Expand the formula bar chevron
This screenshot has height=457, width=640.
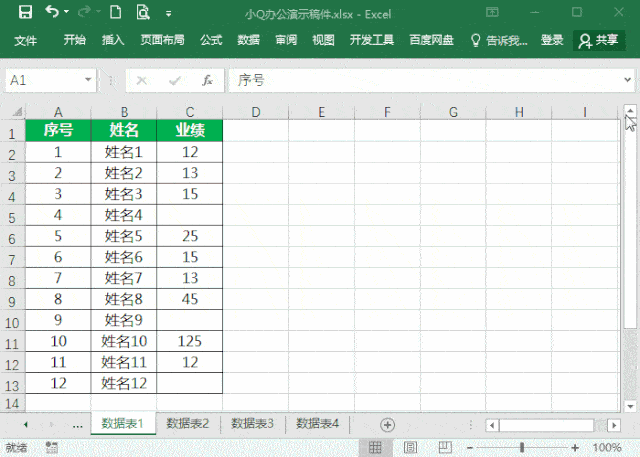click(628, 80)
